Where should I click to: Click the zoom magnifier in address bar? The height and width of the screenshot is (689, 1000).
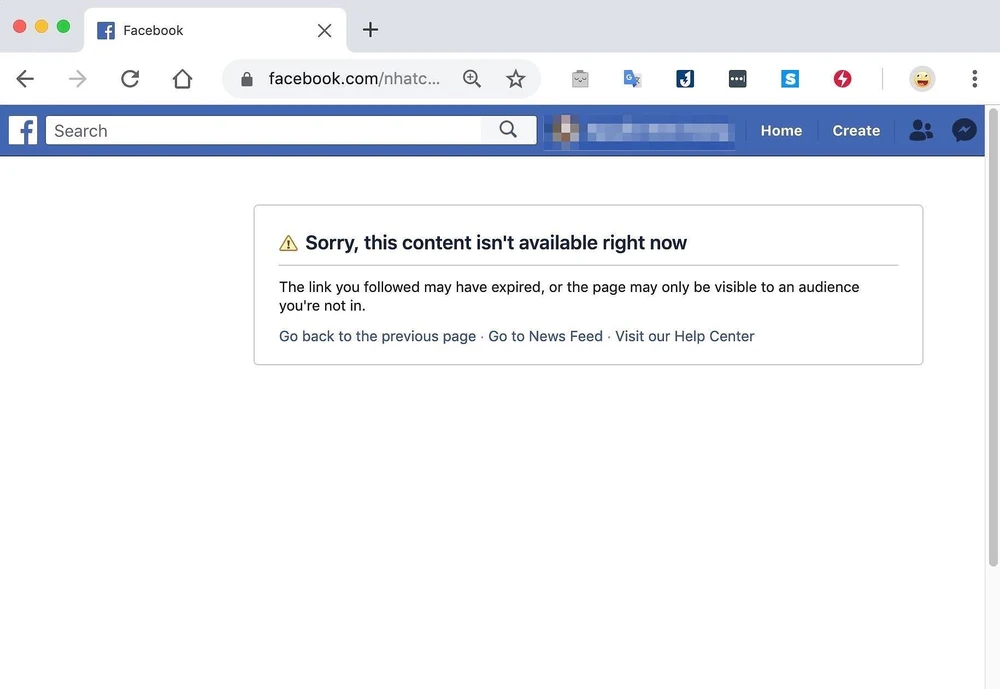pyautogui.click(x=472, y=78)
